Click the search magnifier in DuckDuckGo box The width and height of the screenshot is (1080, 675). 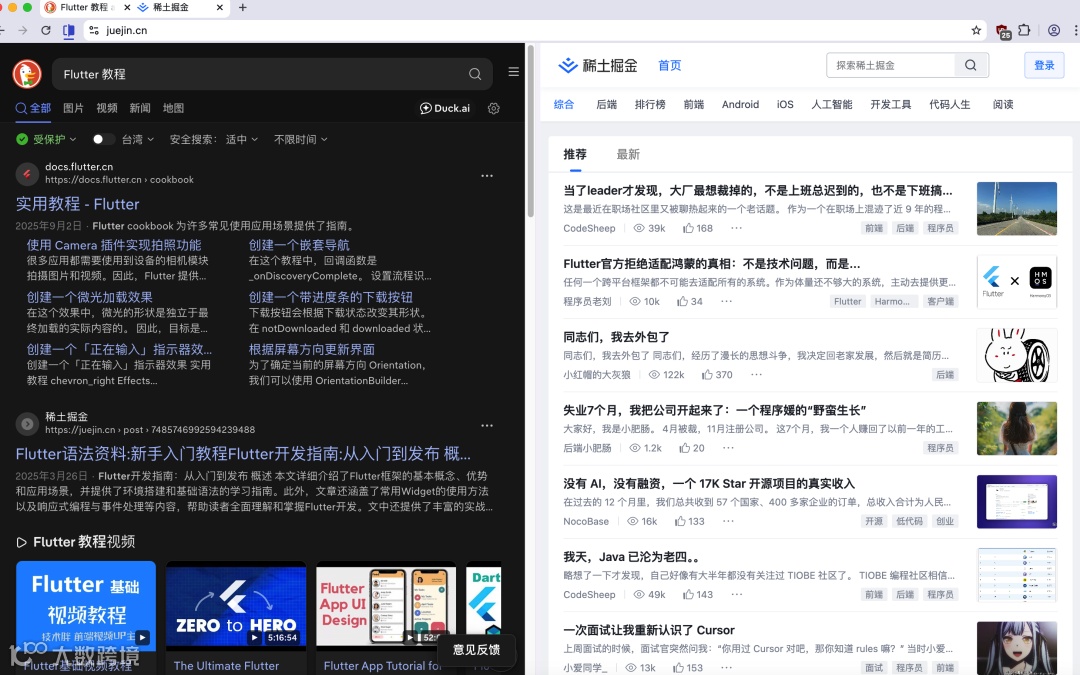[475, 74]
